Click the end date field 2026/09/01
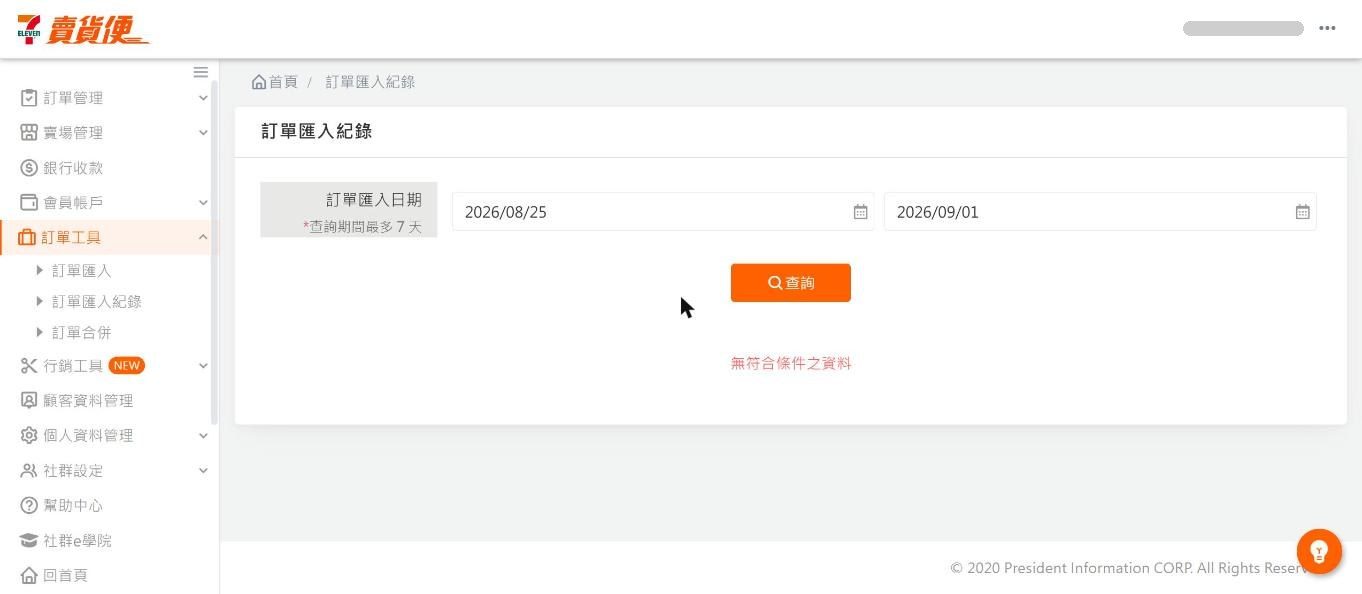Image resolution: width=1362 pixels, height=594 pixels. pos(1100,212)
